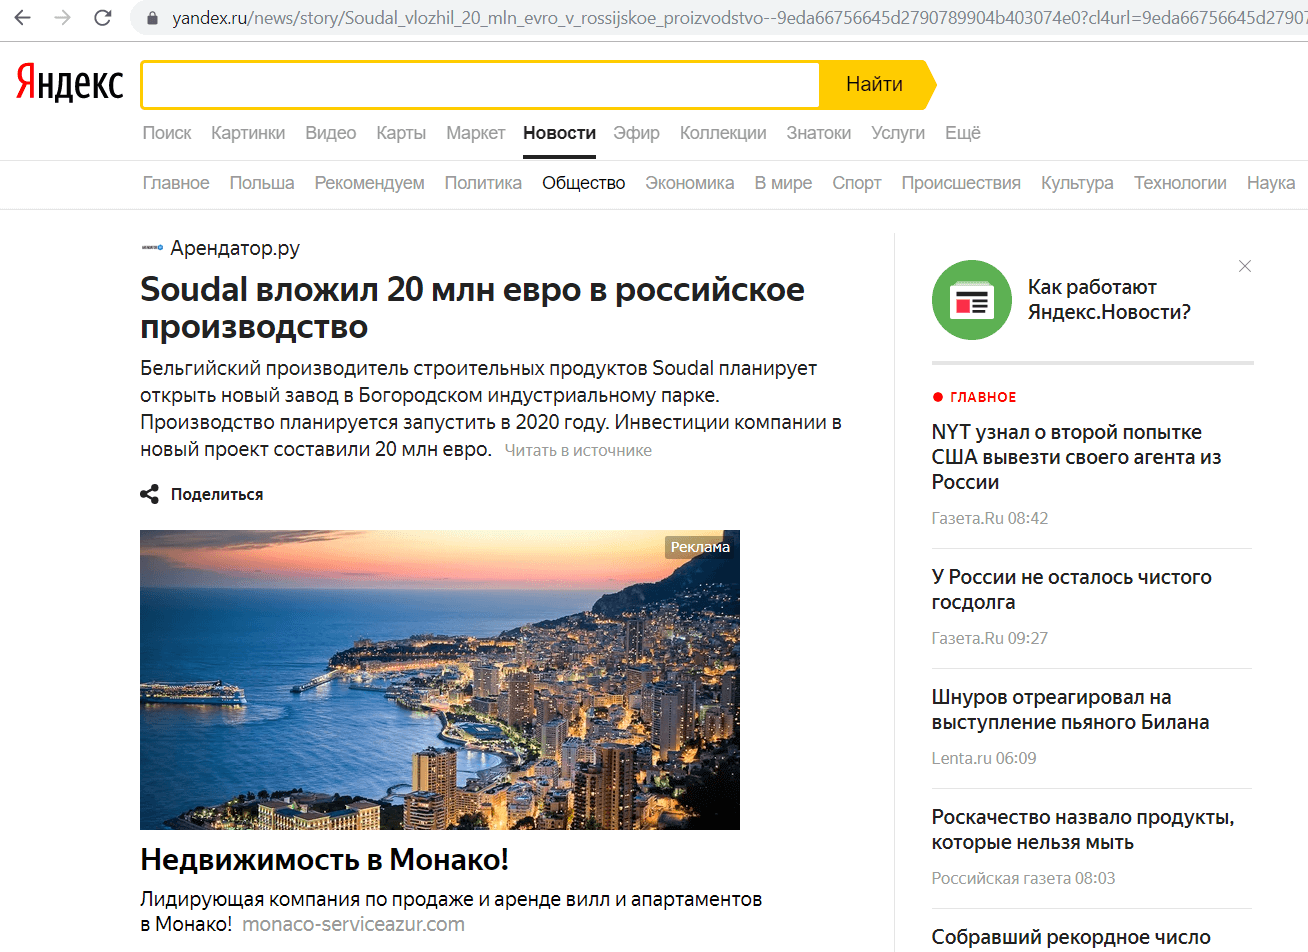The height and width of the screenshot is (952, 1308).
Task: Switch to the Польша news category
Action: point(262,183)
